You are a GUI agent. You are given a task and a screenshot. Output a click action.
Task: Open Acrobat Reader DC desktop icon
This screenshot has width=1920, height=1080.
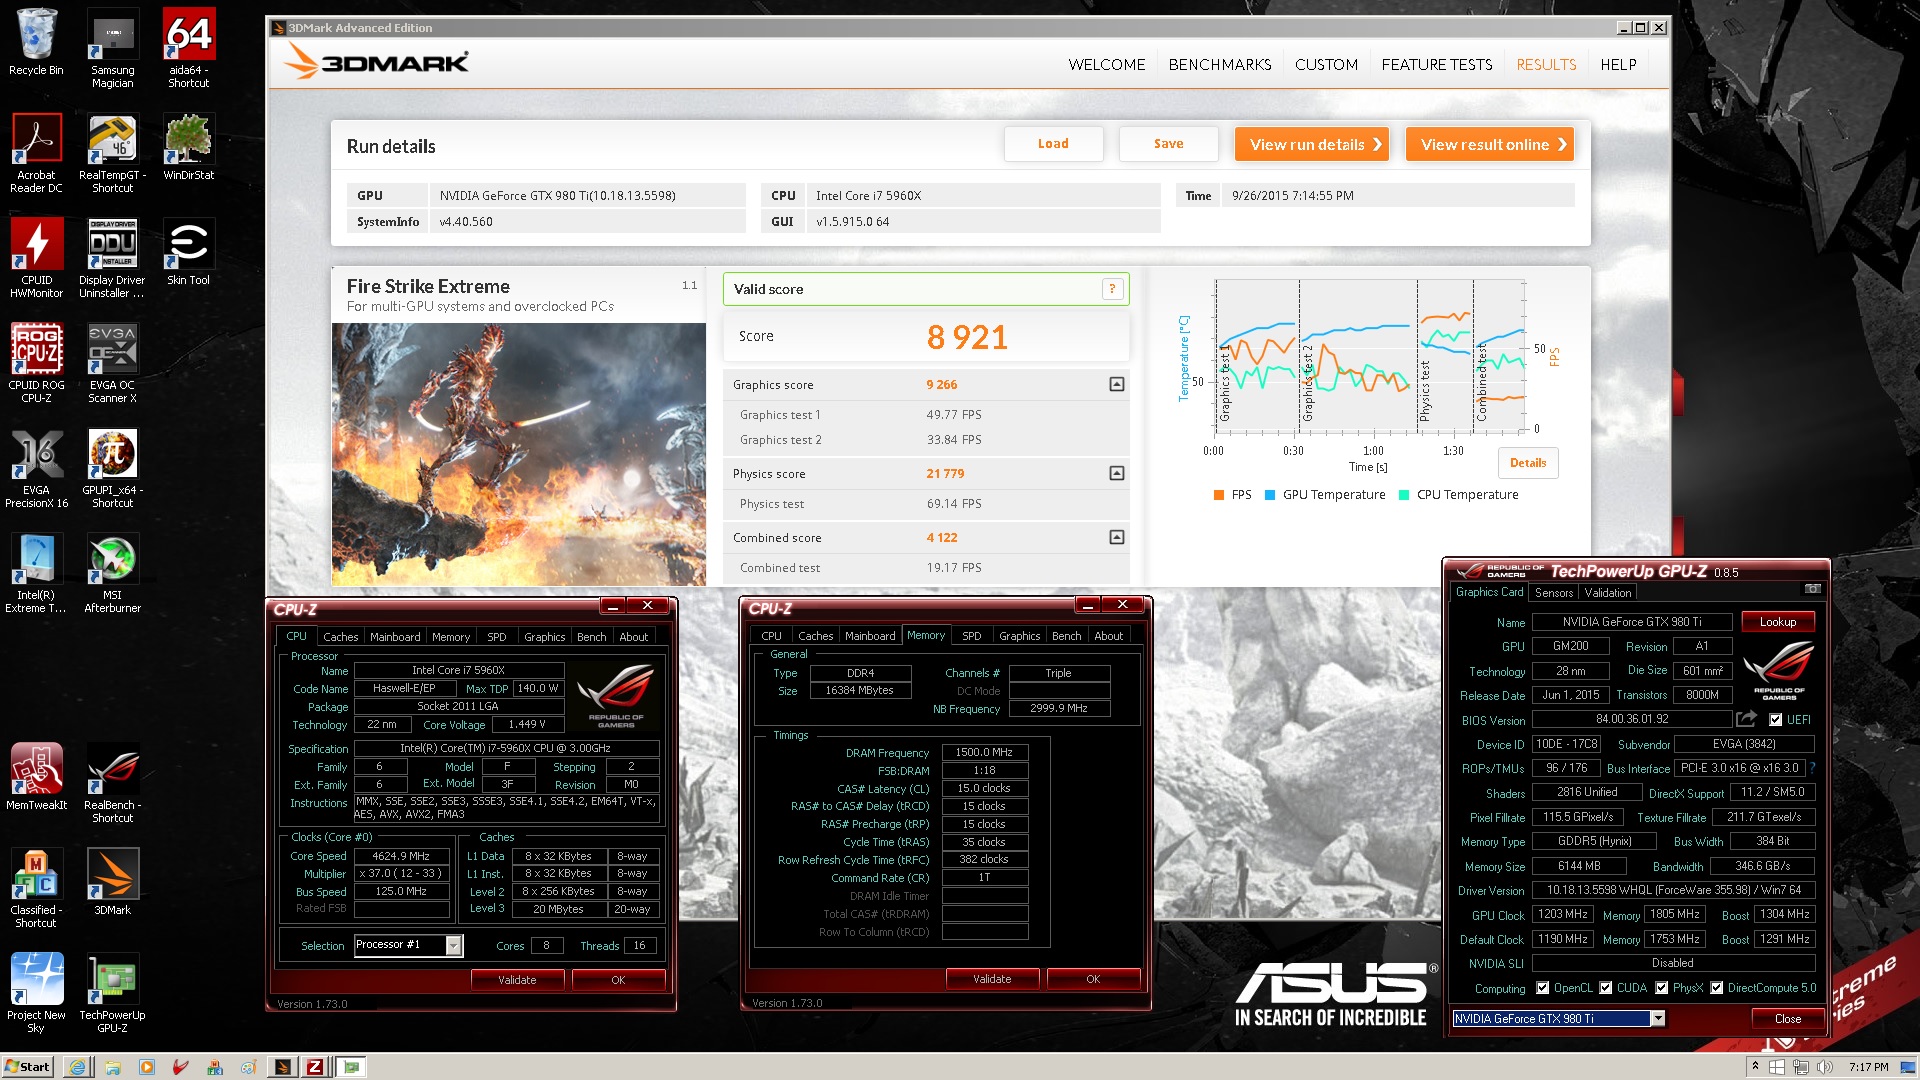click(36, 153)
